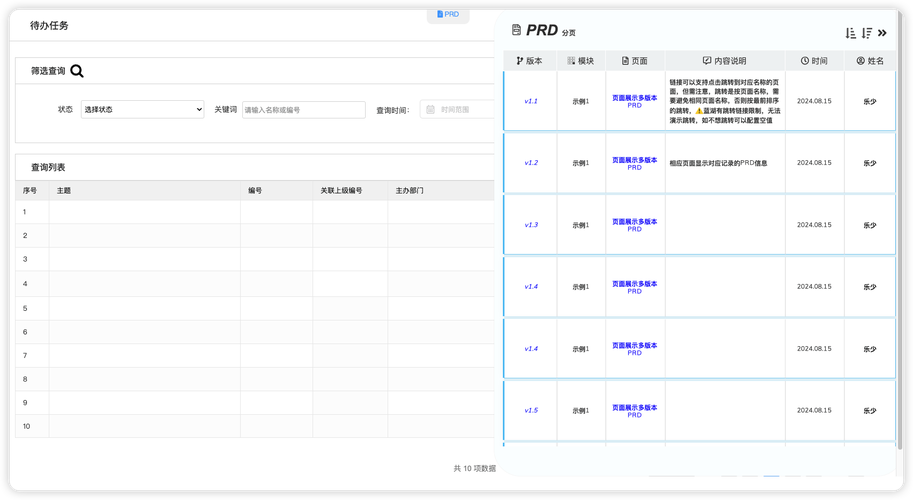Click the page icon in the 页面 header

pos(625,61)
